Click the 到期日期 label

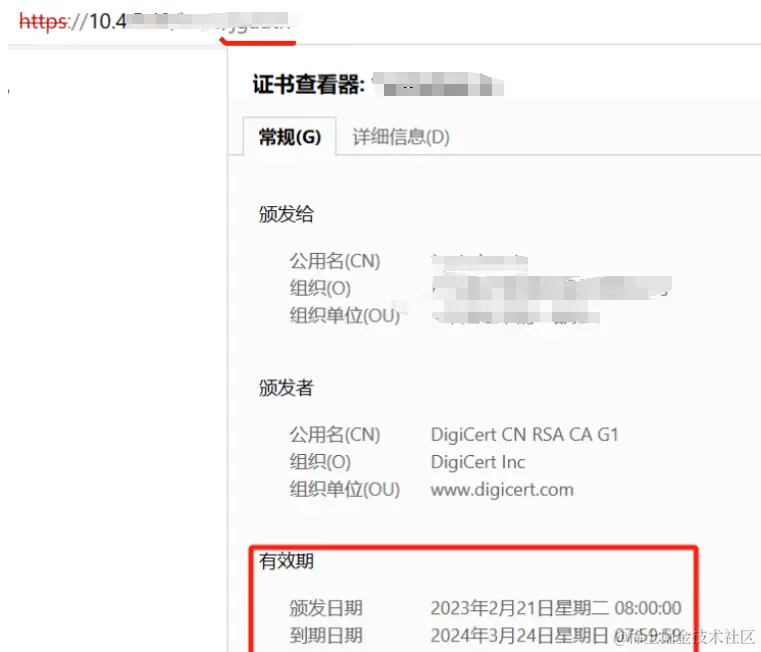[x=326, y=635]
